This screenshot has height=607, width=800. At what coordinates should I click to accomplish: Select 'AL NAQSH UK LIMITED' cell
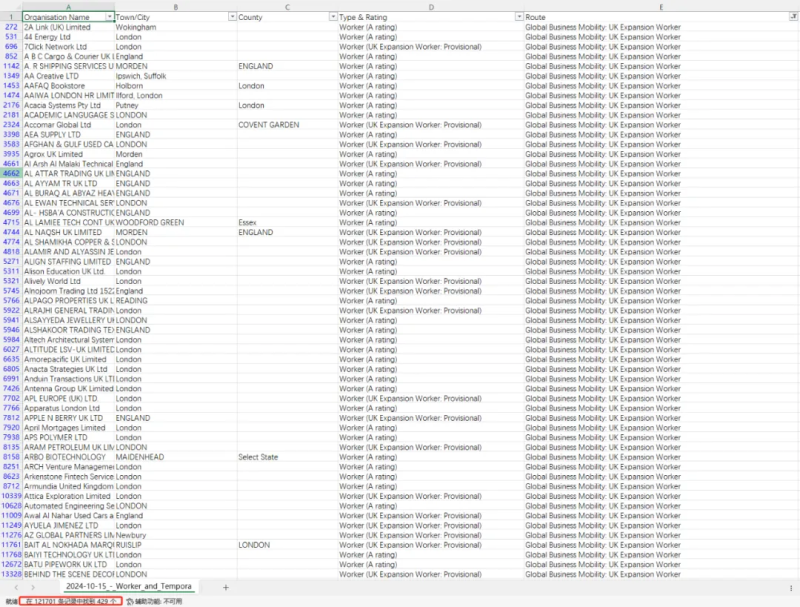point(68,232)
